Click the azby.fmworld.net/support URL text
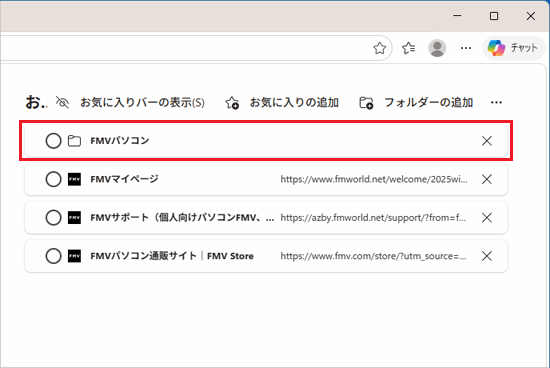This screenshot has height=368, width=550. point(373,218)
